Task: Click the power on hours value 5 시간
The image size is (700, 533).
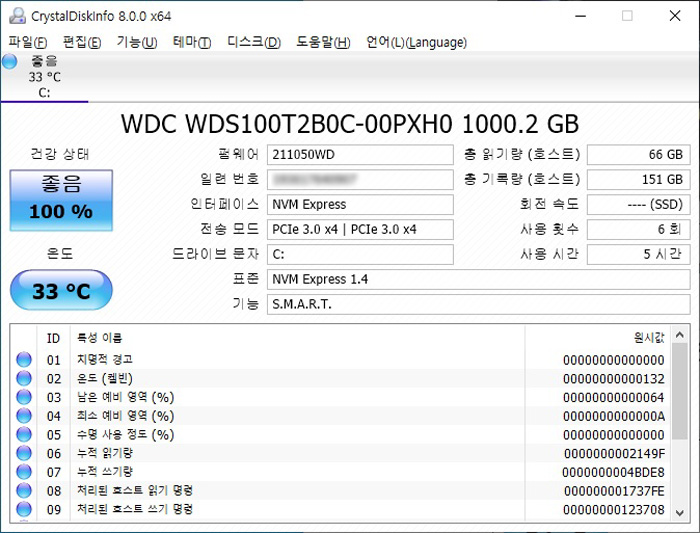Action: coord(638,254)
